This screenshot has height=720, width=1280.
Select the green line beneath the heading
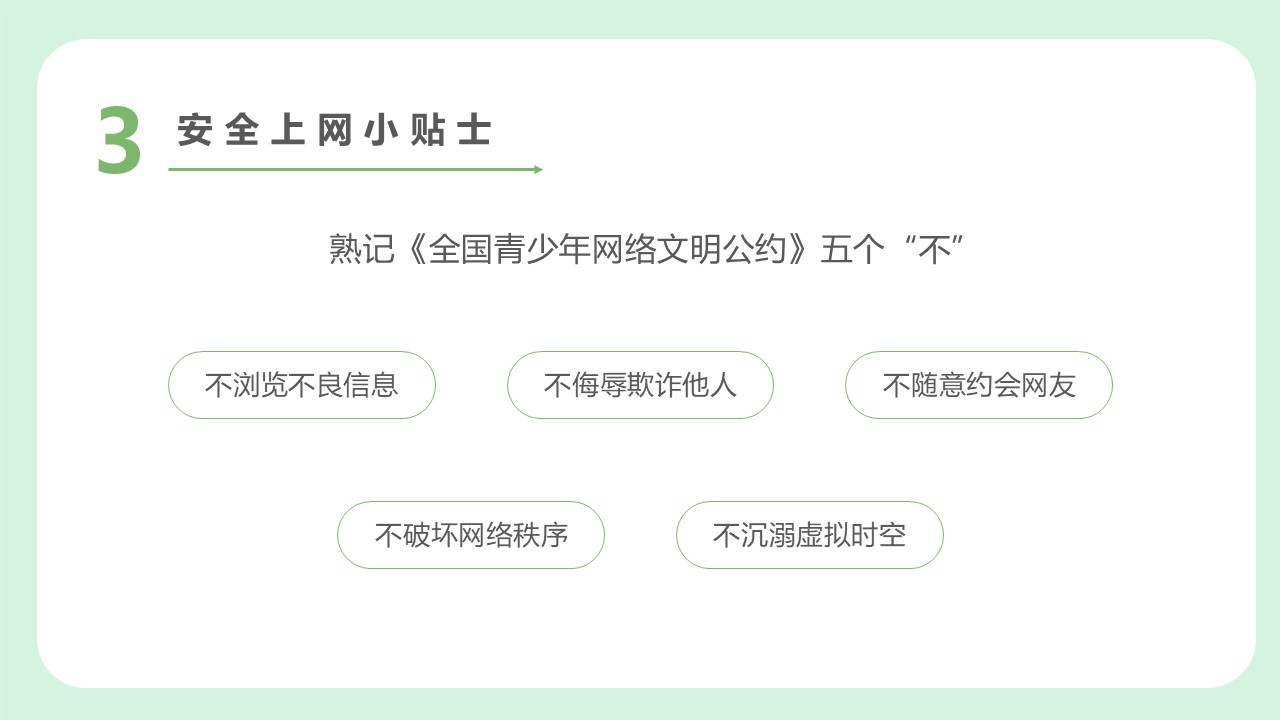pos(356,169)
